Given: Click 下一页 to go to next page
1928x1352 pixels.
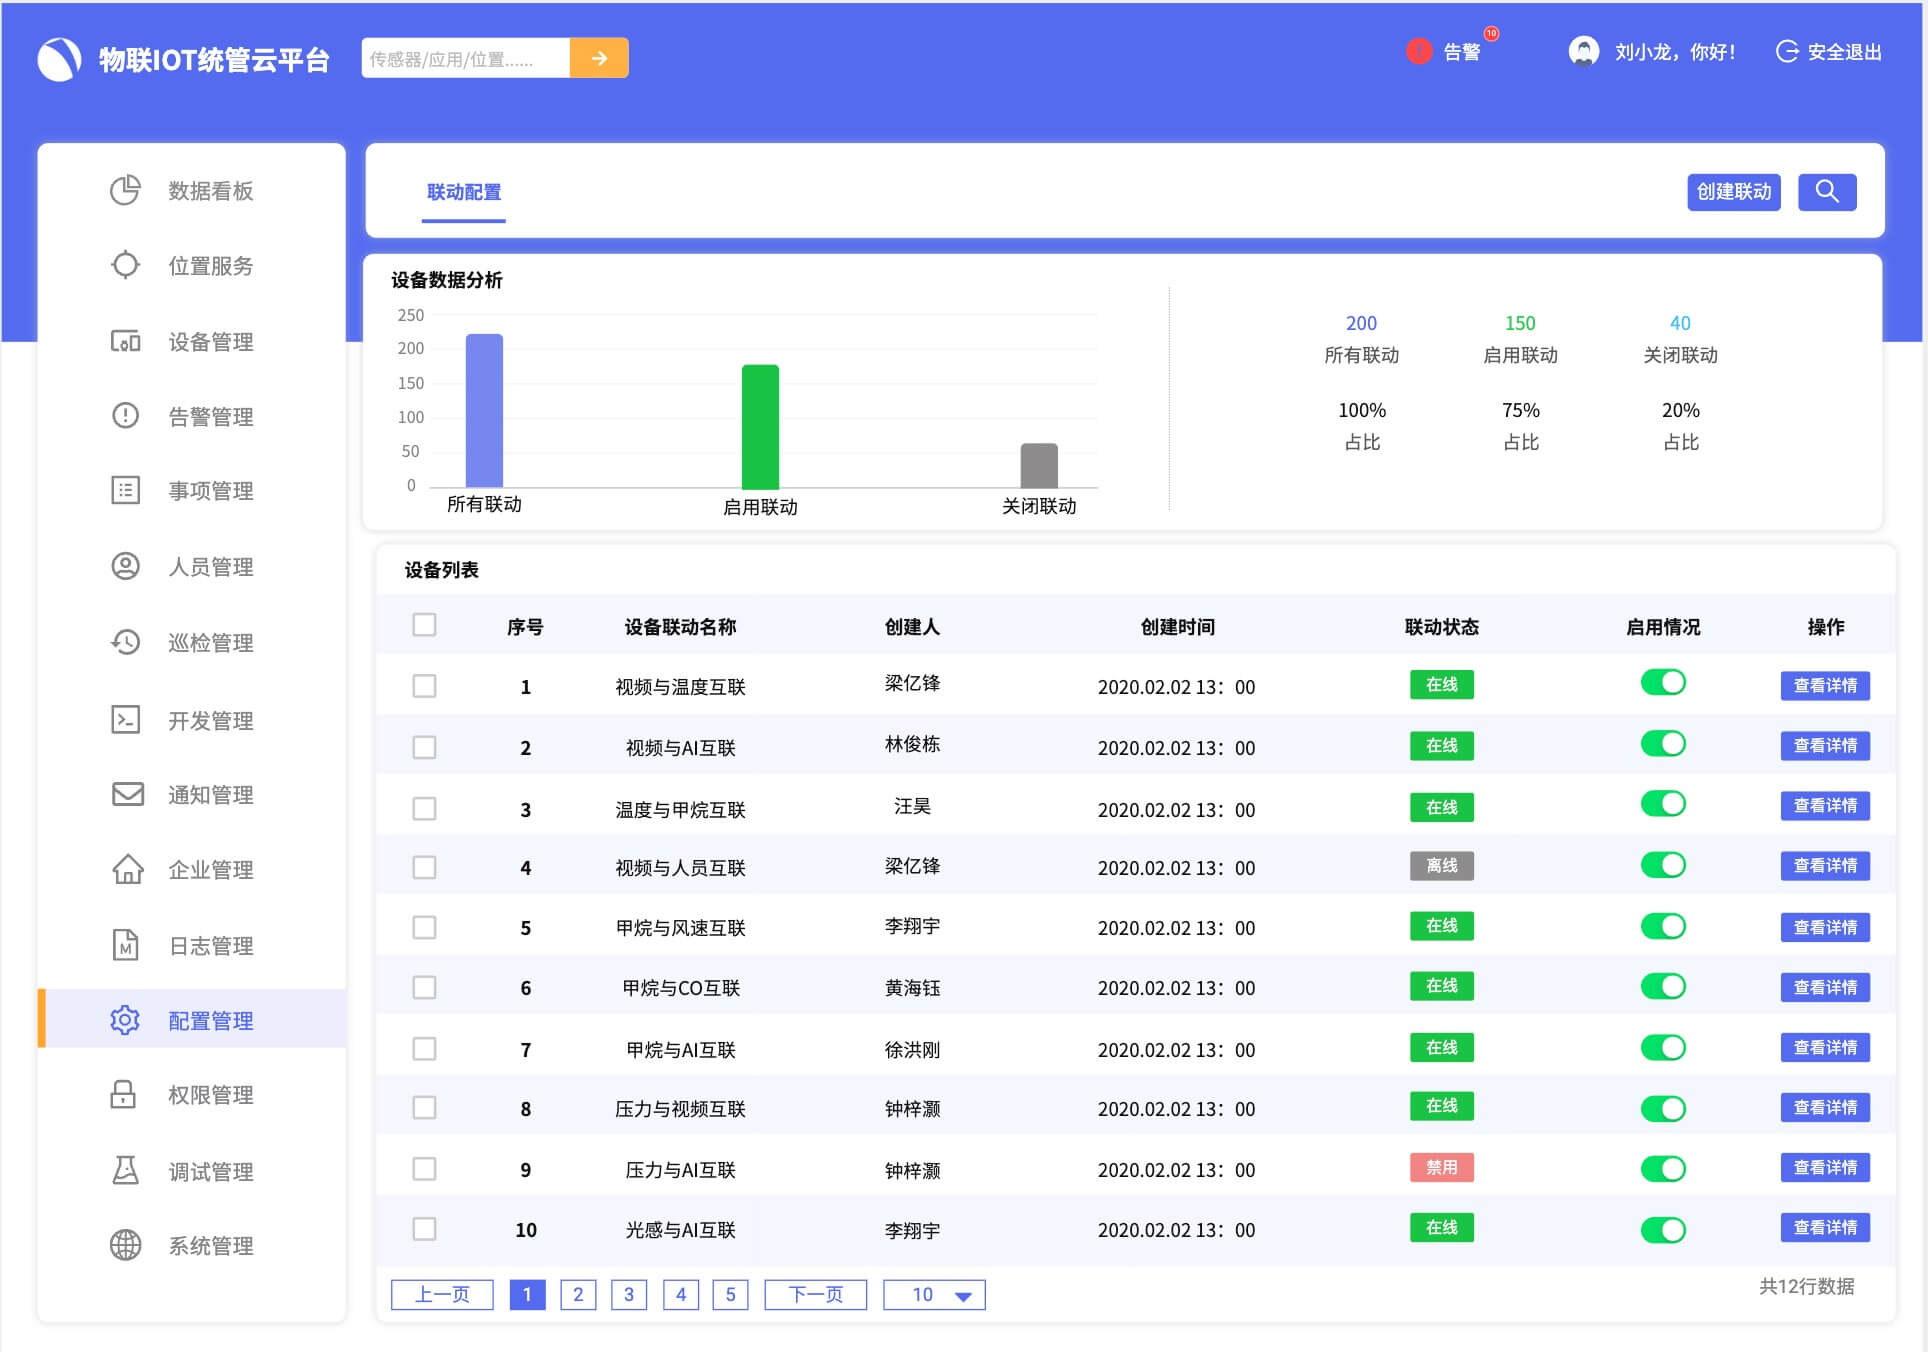Looking at the screenshot, I should point(815,1294).
